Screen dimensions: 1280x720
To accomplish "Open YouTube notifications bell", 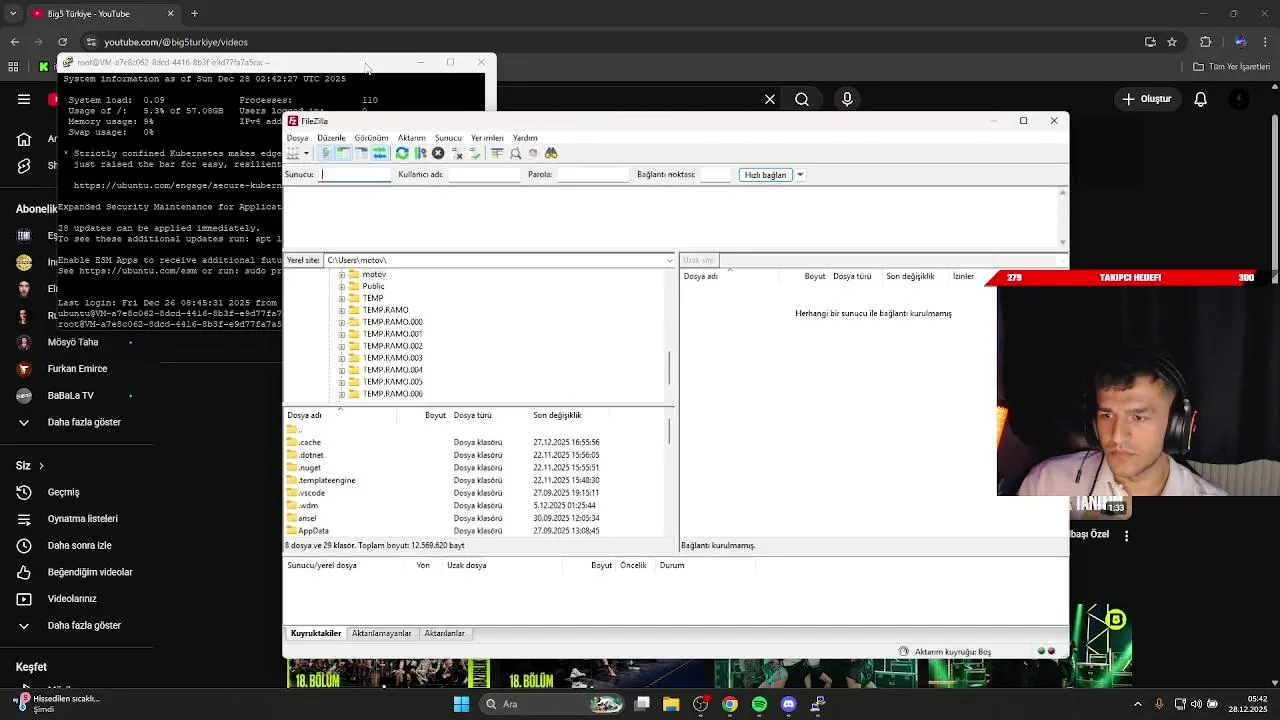I will (x=1201, y=99).
